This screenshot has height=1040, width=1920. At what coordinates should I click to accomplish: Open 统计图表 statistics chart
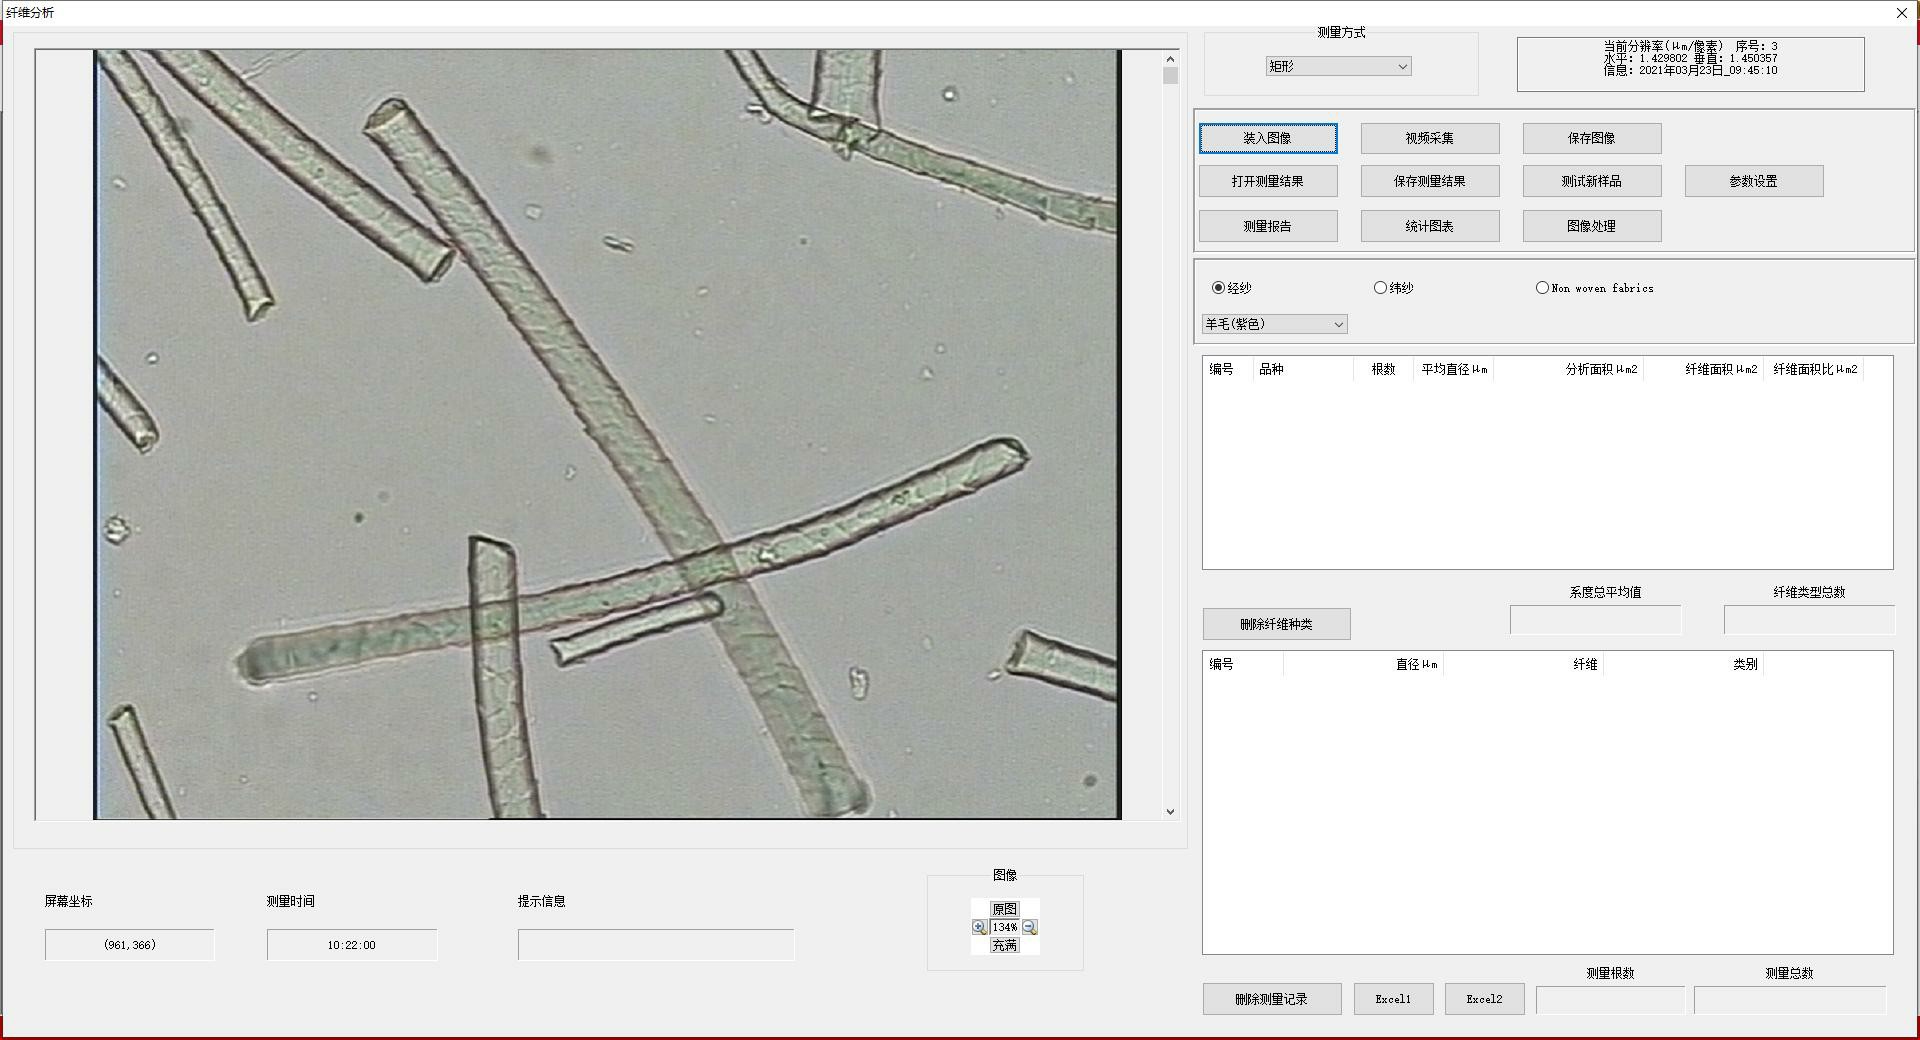point(1430,226)
